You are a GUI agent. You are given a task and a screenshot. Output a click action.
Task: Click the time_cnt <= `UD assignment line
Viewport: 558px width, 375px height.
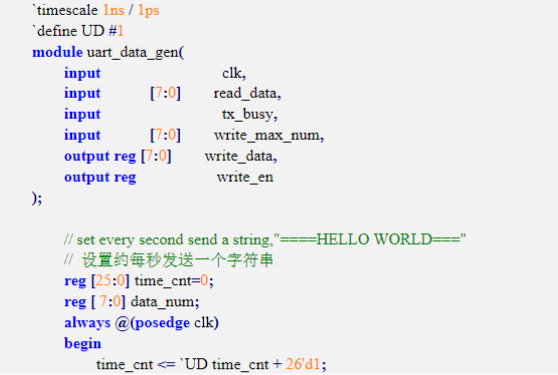tap(211, 364)
